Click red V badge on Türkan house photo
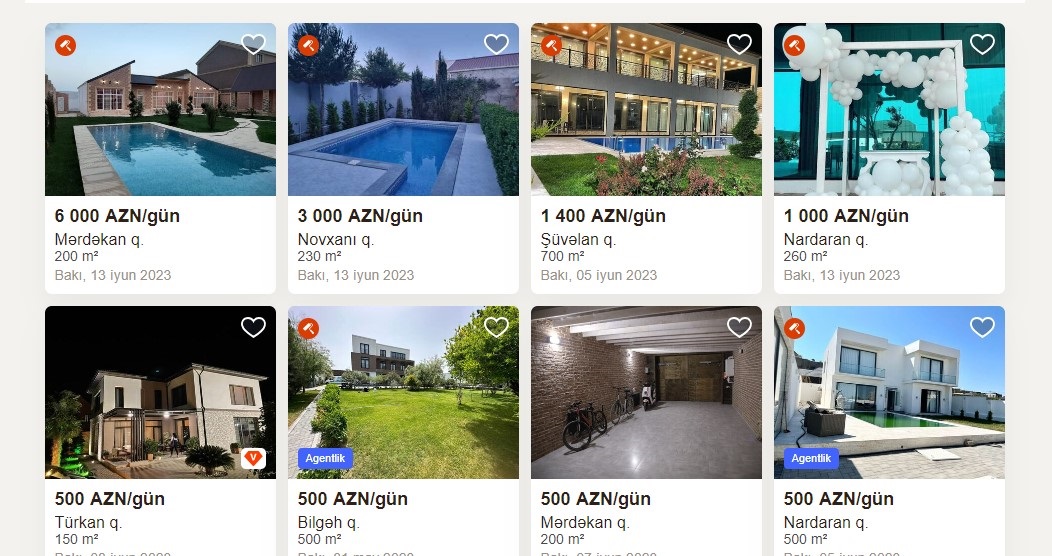The image size is (1052, 556). pos(254,459)
